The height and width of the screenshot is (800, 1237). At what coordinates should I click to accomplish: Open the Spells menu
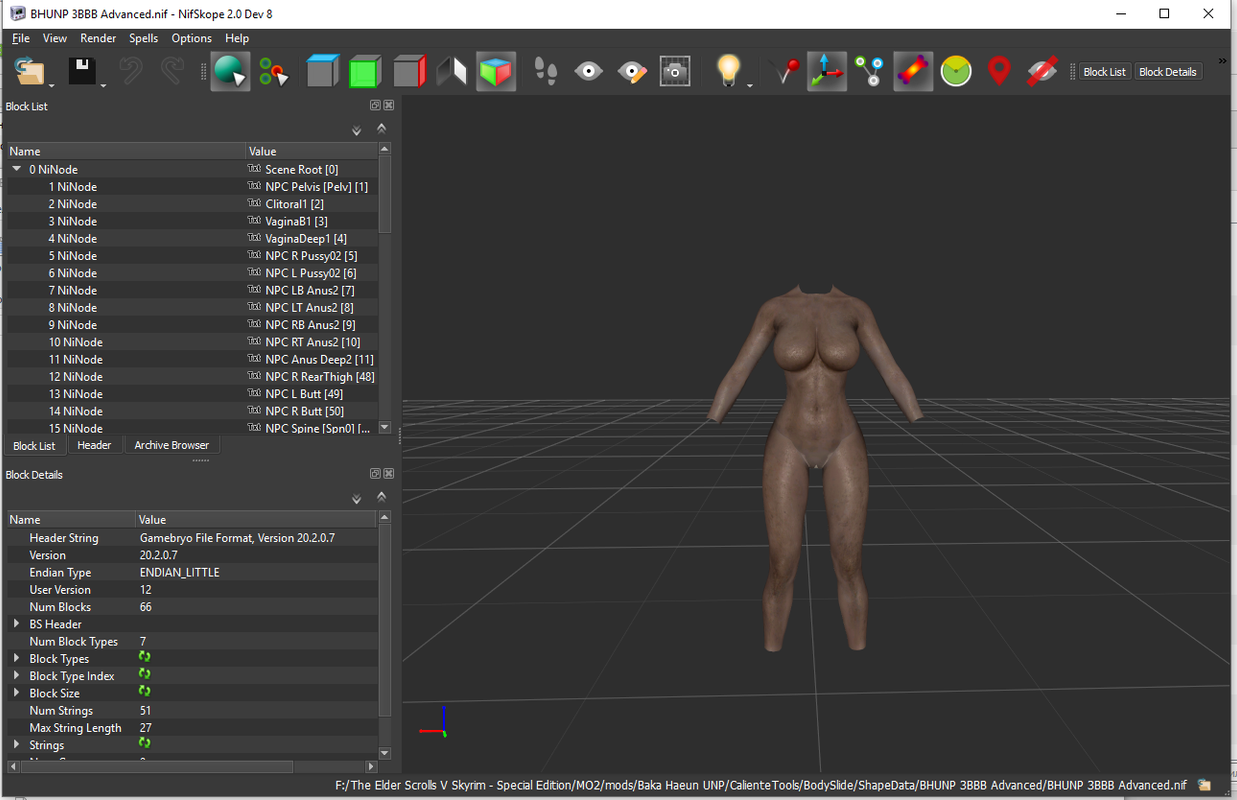click(x=143, y=38)
